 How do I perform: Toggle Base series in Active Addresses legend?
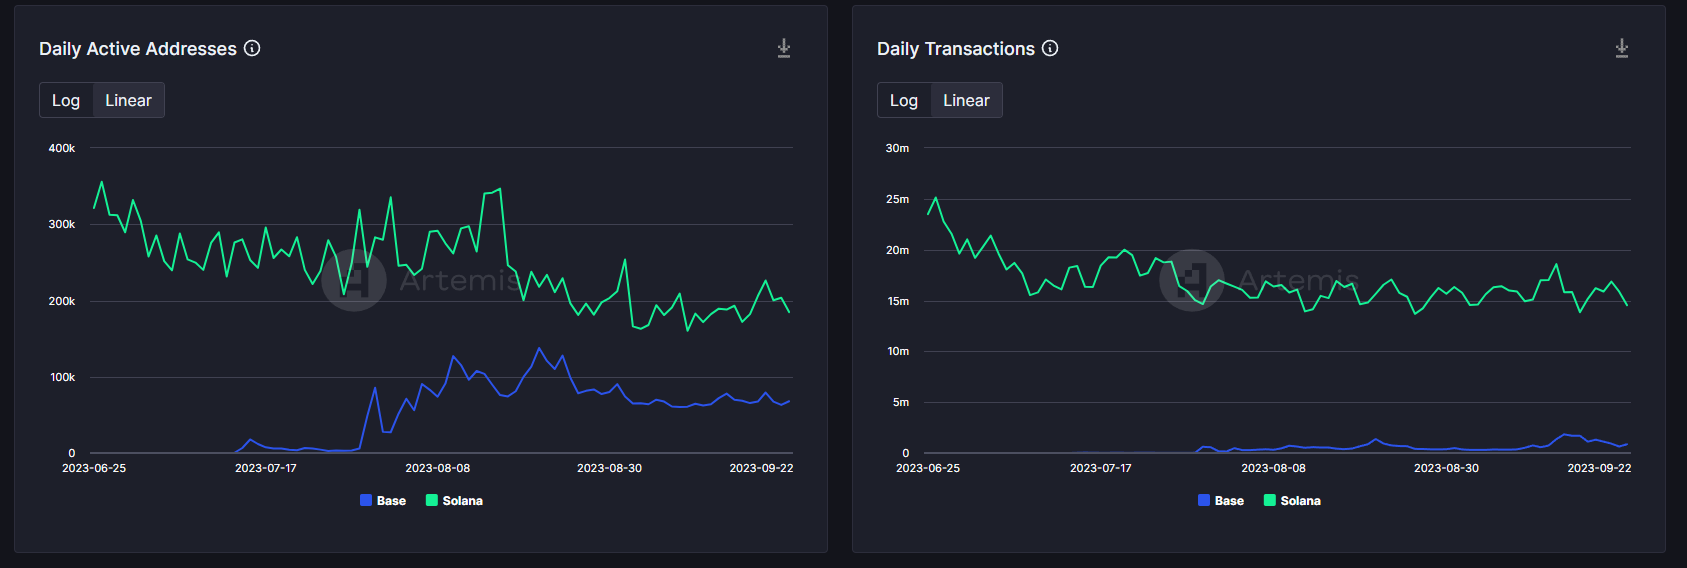[x=383, y=501]
